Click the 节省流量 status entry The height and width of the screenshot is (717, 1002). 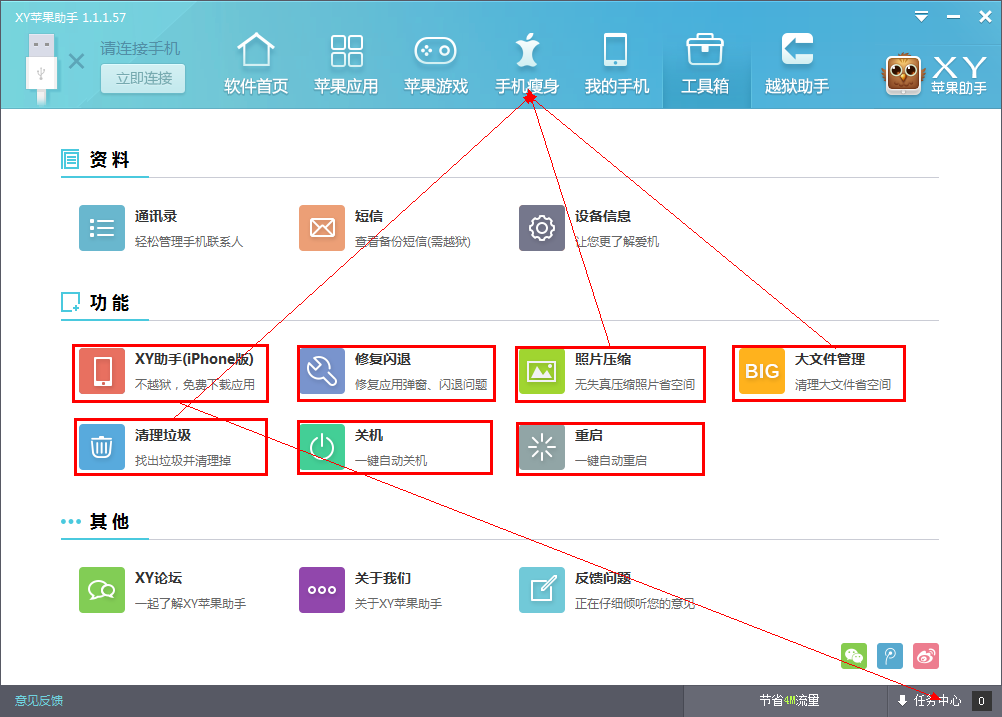pos(789,701)
